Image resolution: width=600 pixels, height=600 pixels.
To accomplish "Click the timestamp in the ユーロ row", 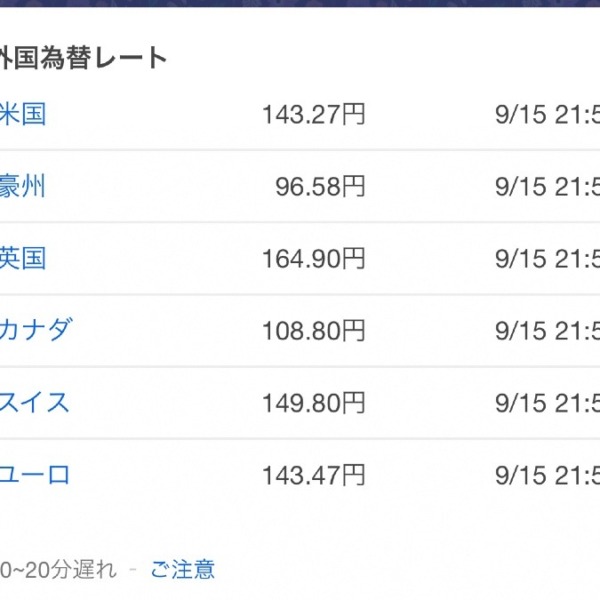I will (548, 475).
